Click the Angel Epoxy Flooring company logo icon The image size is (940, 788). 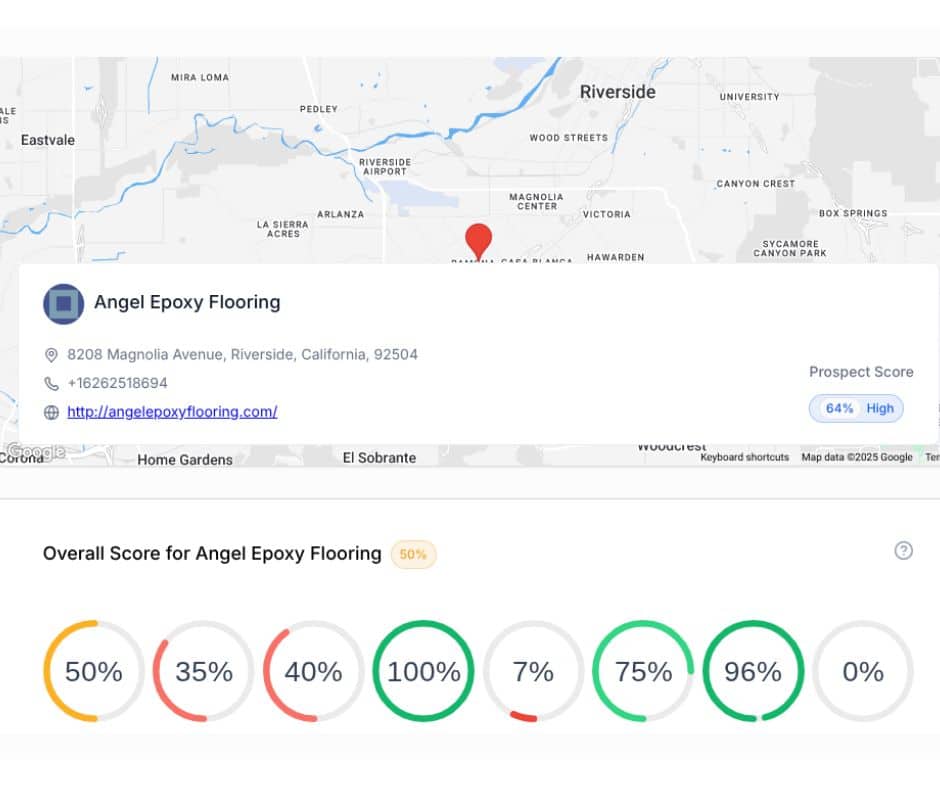tap(63, 303)
